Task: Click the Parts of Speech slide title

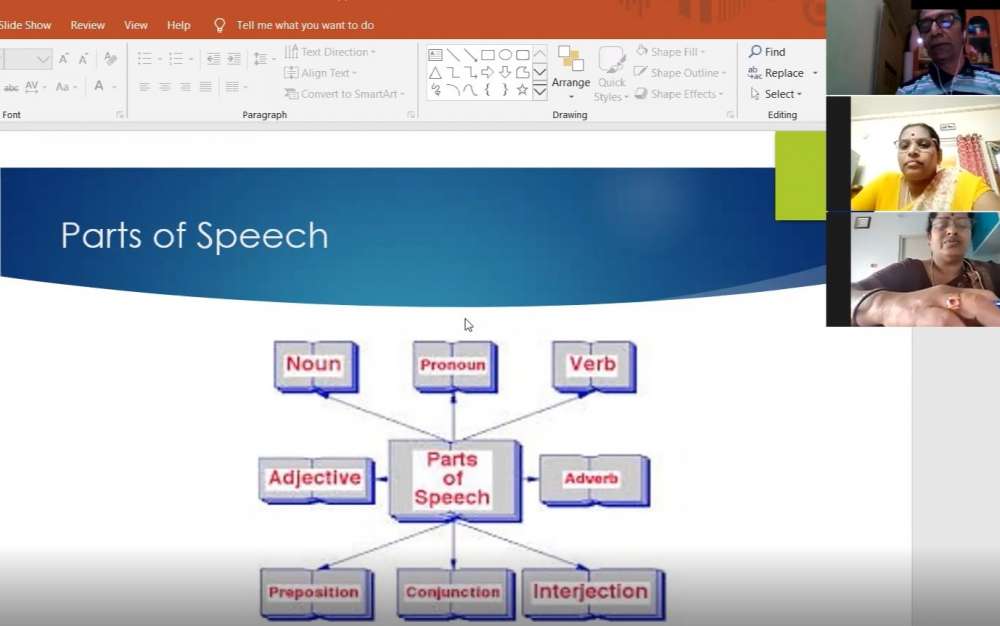Action: click(x=195, y=236)
